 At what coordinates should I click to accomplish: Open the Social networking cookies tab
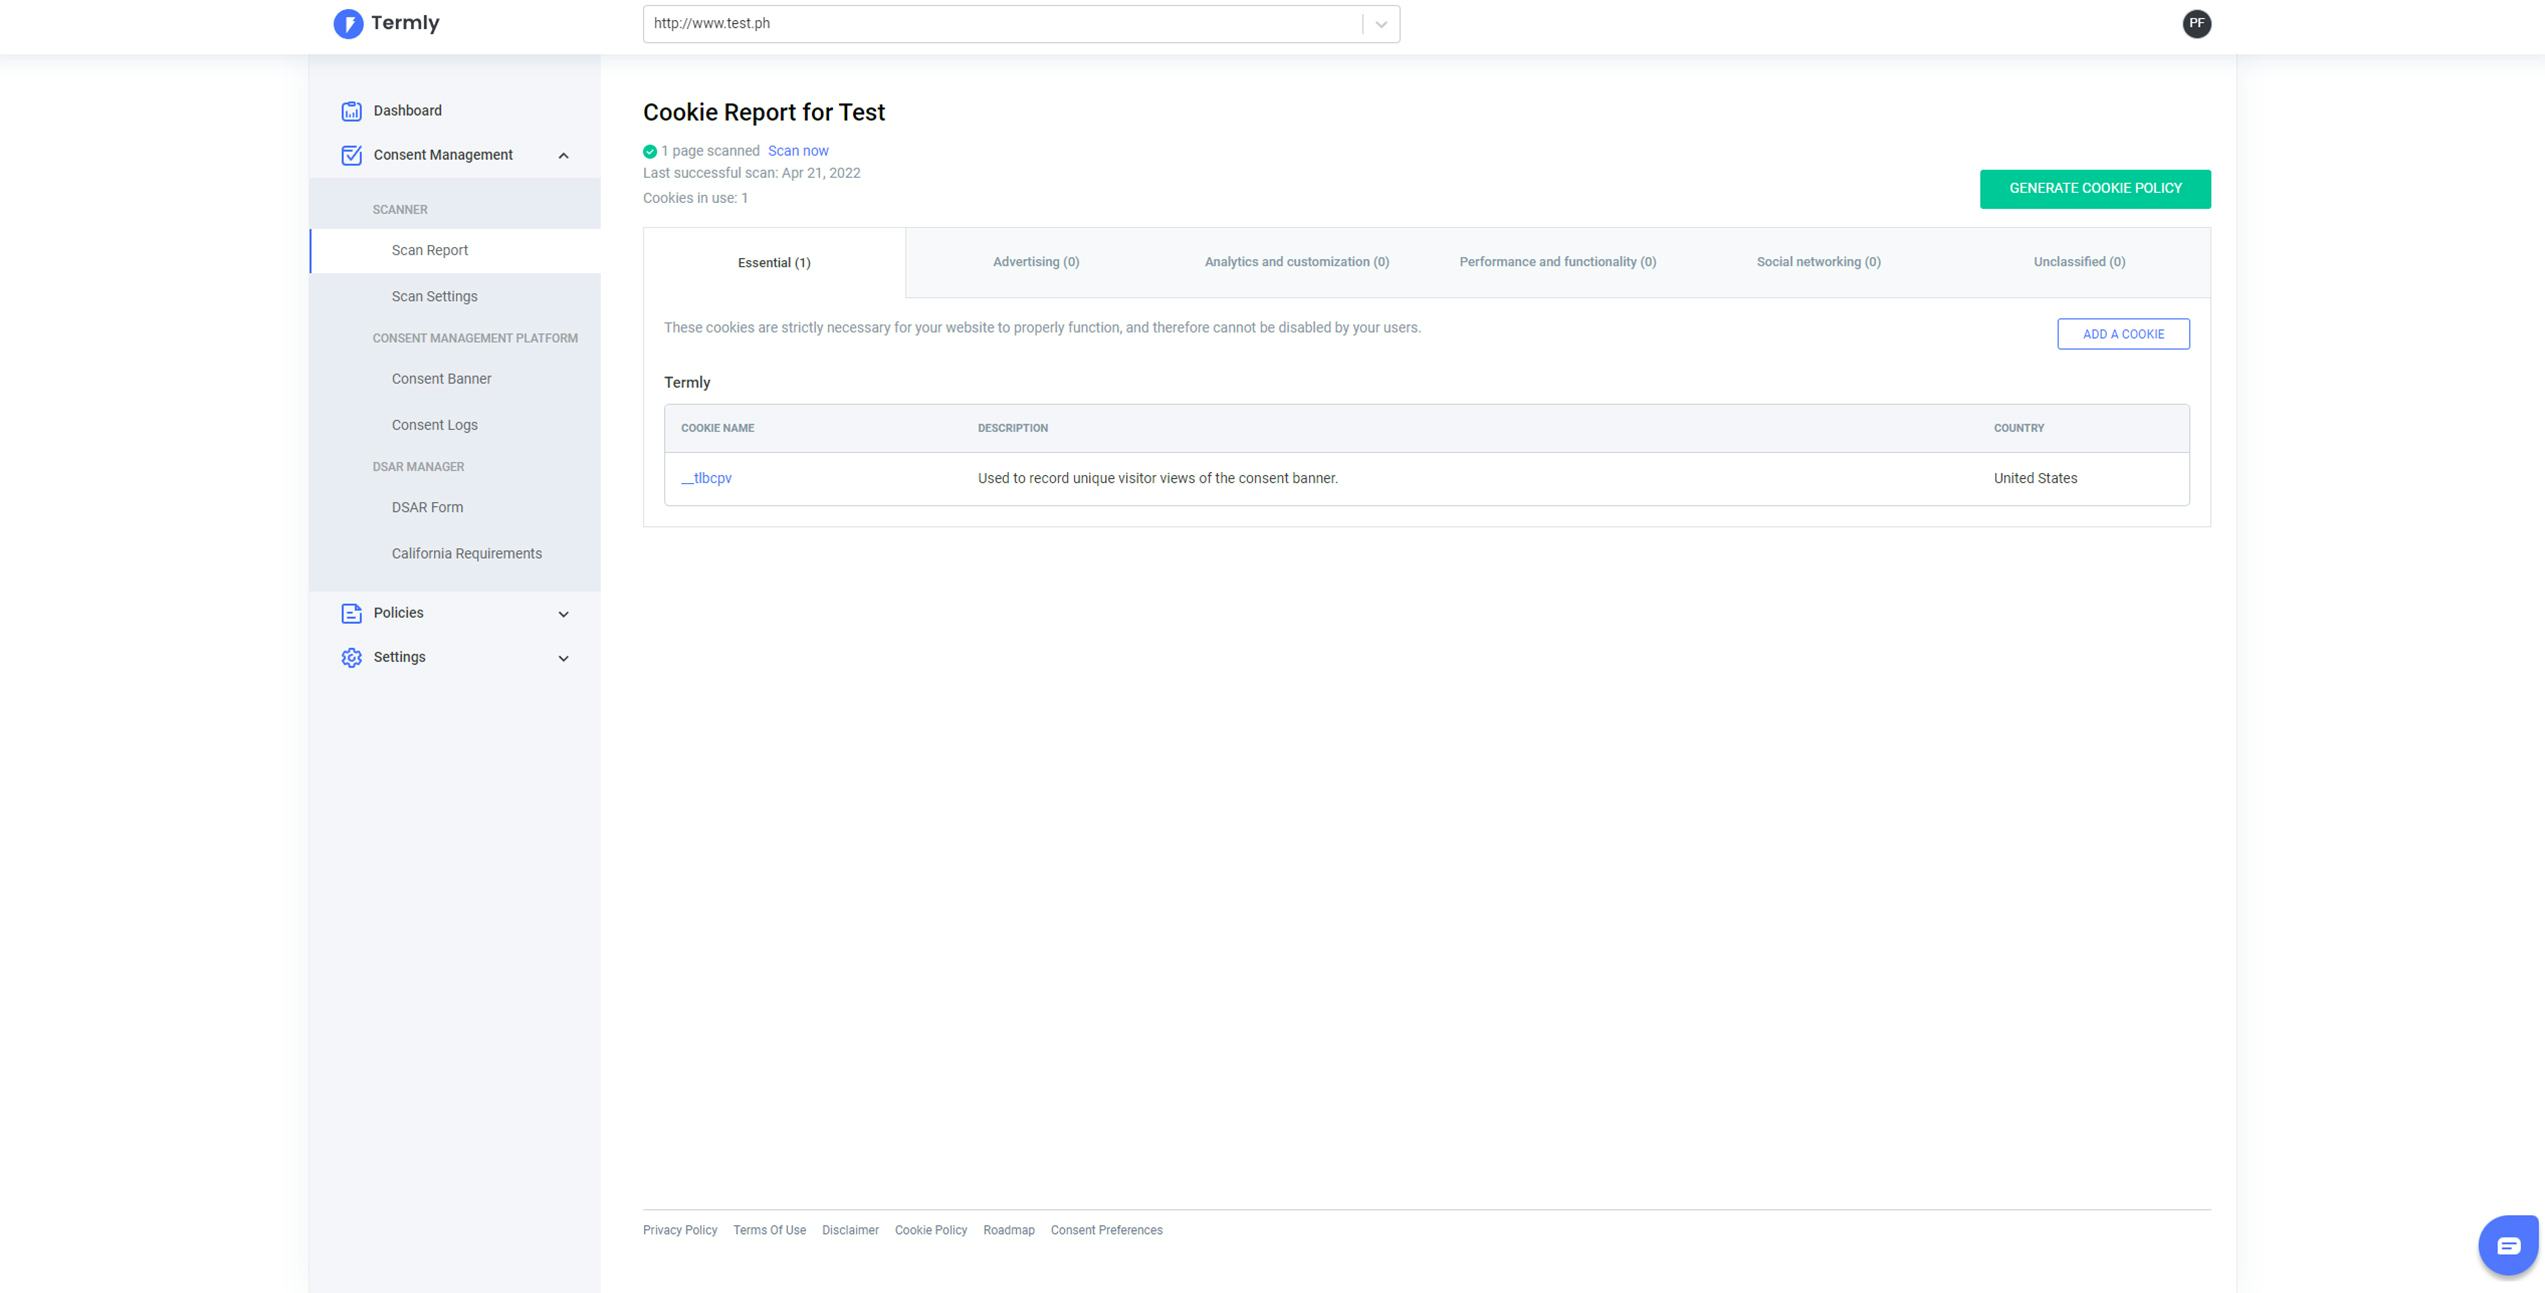coord(1817,261)
